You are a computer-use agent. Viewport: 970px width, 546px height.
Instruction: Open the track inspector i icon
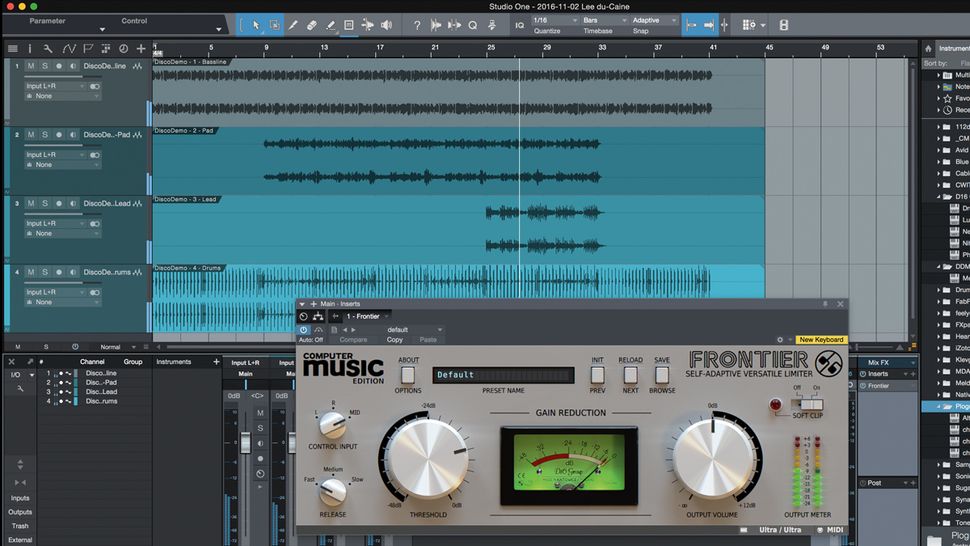30,48
